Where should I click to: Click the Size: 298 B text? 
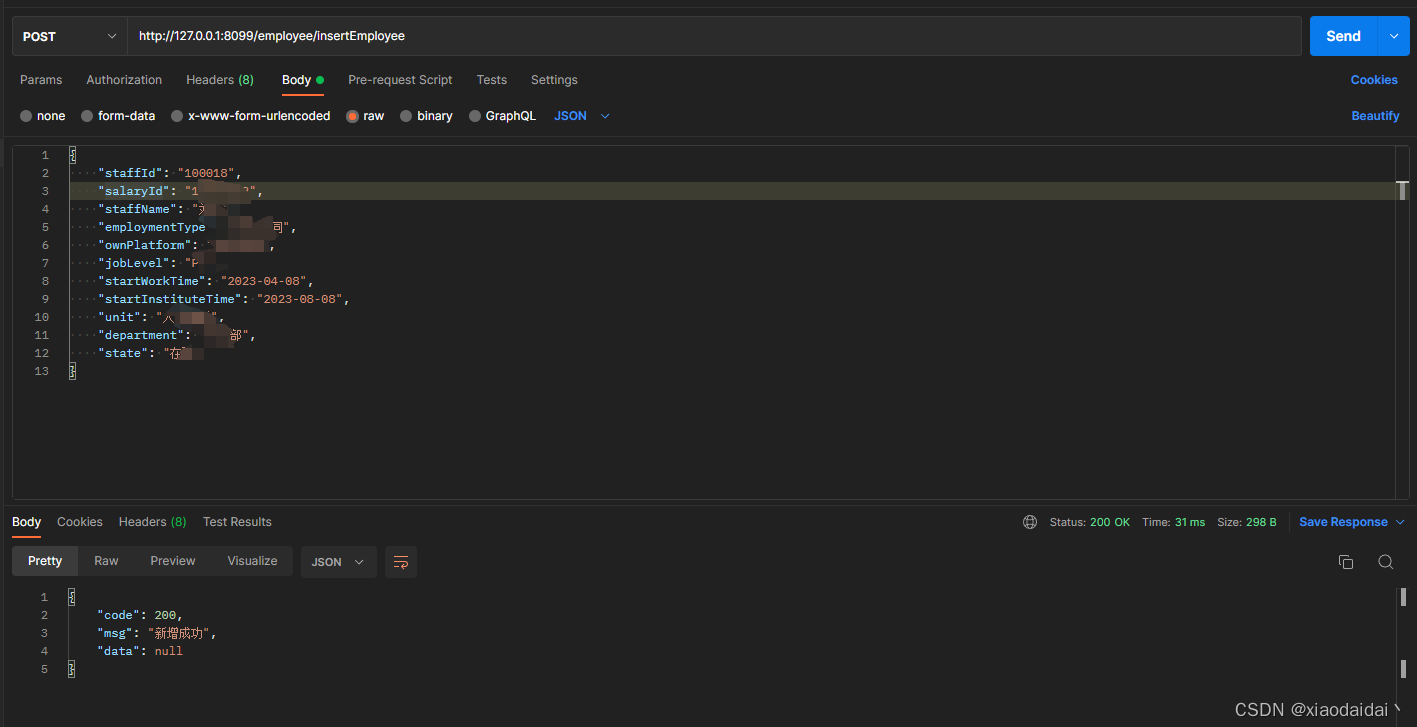point(1246,522)
